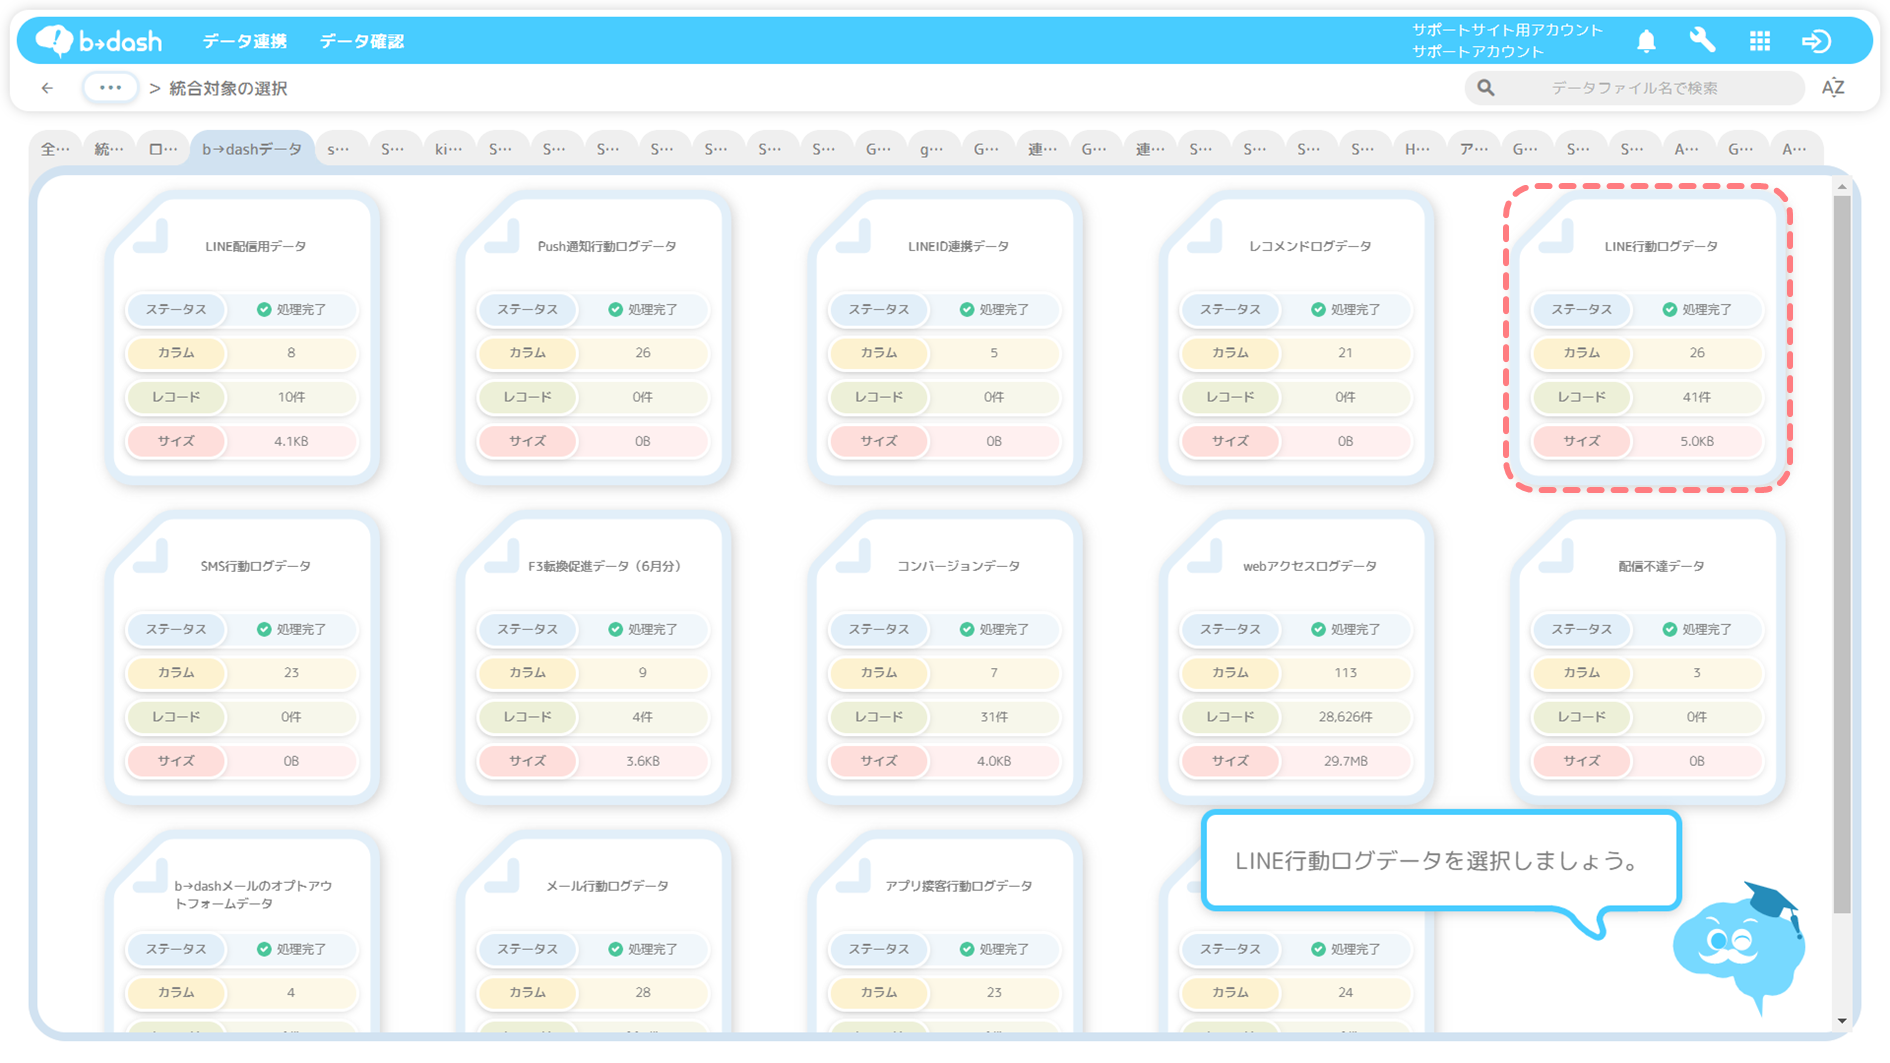The height and width of the screenshot is (1063, 1890).
Task: Focus the データファイル名で検索 field
Action: (x=1634, y=88)
